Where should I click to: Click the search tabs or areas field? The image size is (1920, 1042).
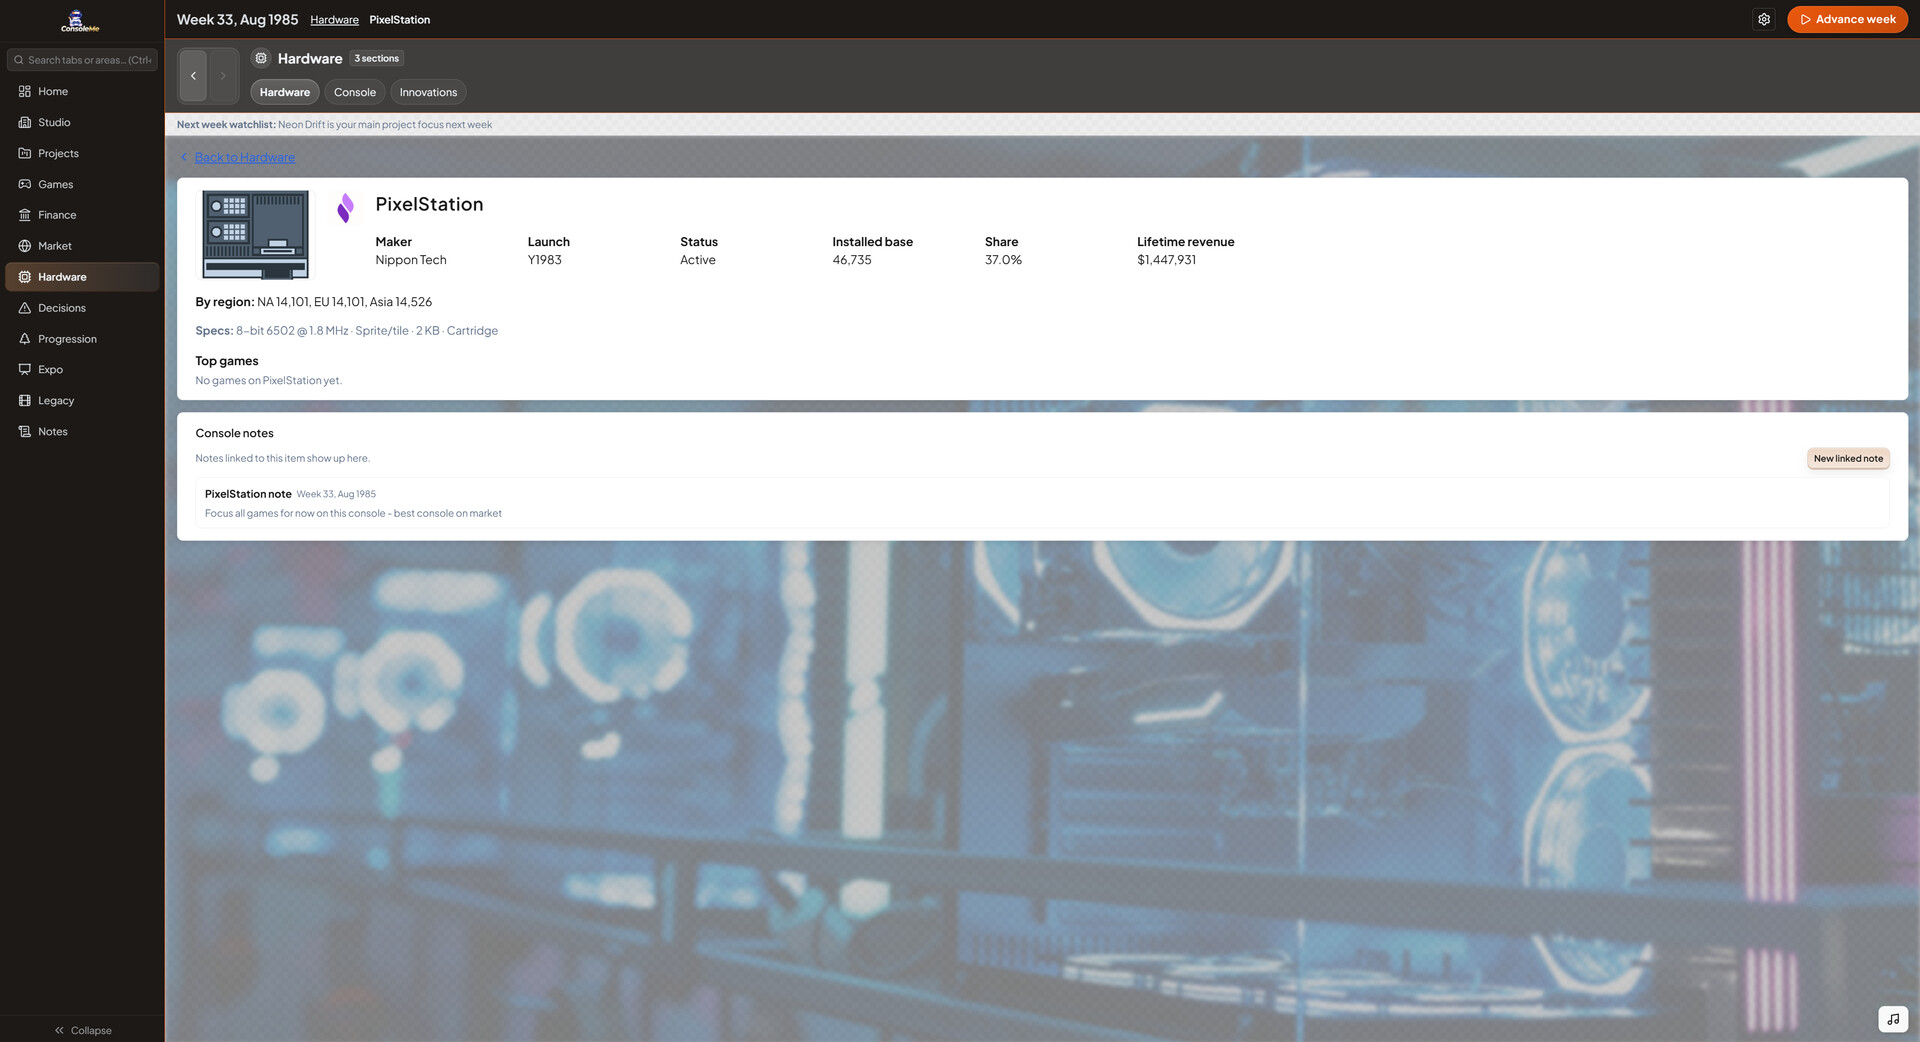(83, 60)
